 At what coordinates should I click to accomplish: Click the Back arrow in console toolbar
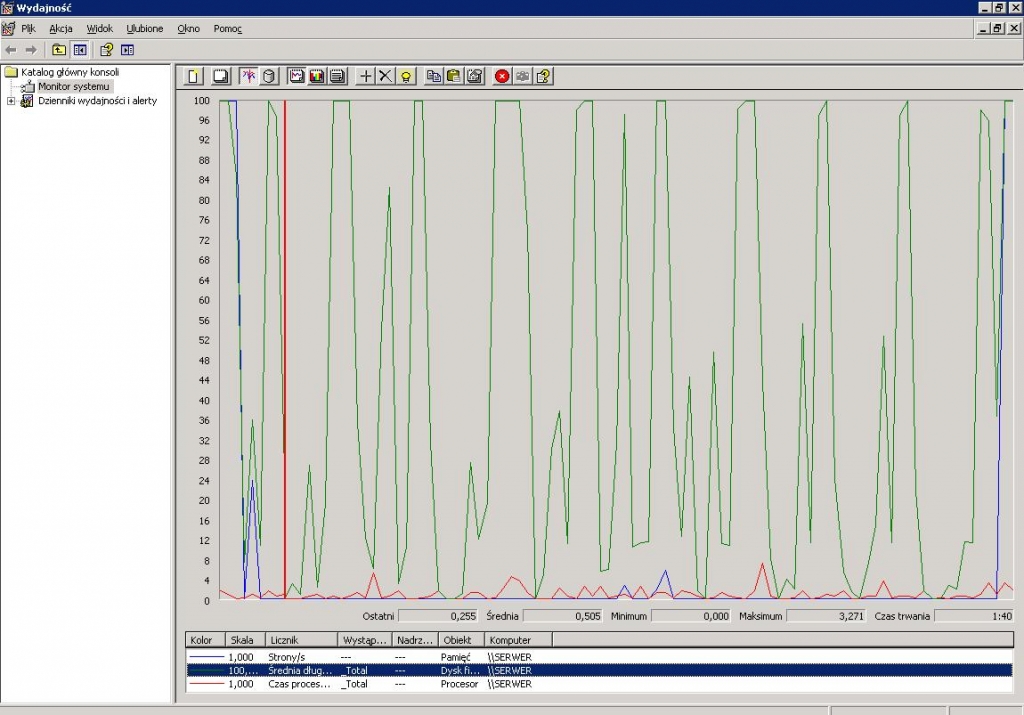[11, 50]
